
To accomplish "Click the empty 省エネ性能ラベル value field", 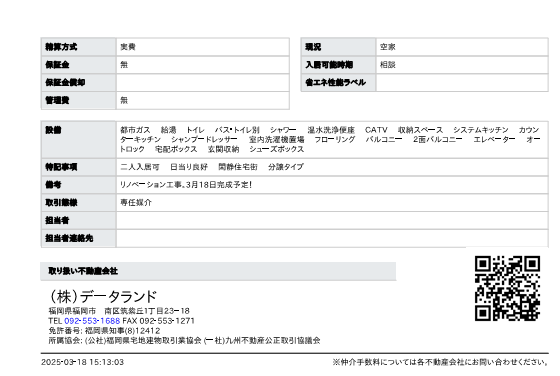I will (462, 82).
